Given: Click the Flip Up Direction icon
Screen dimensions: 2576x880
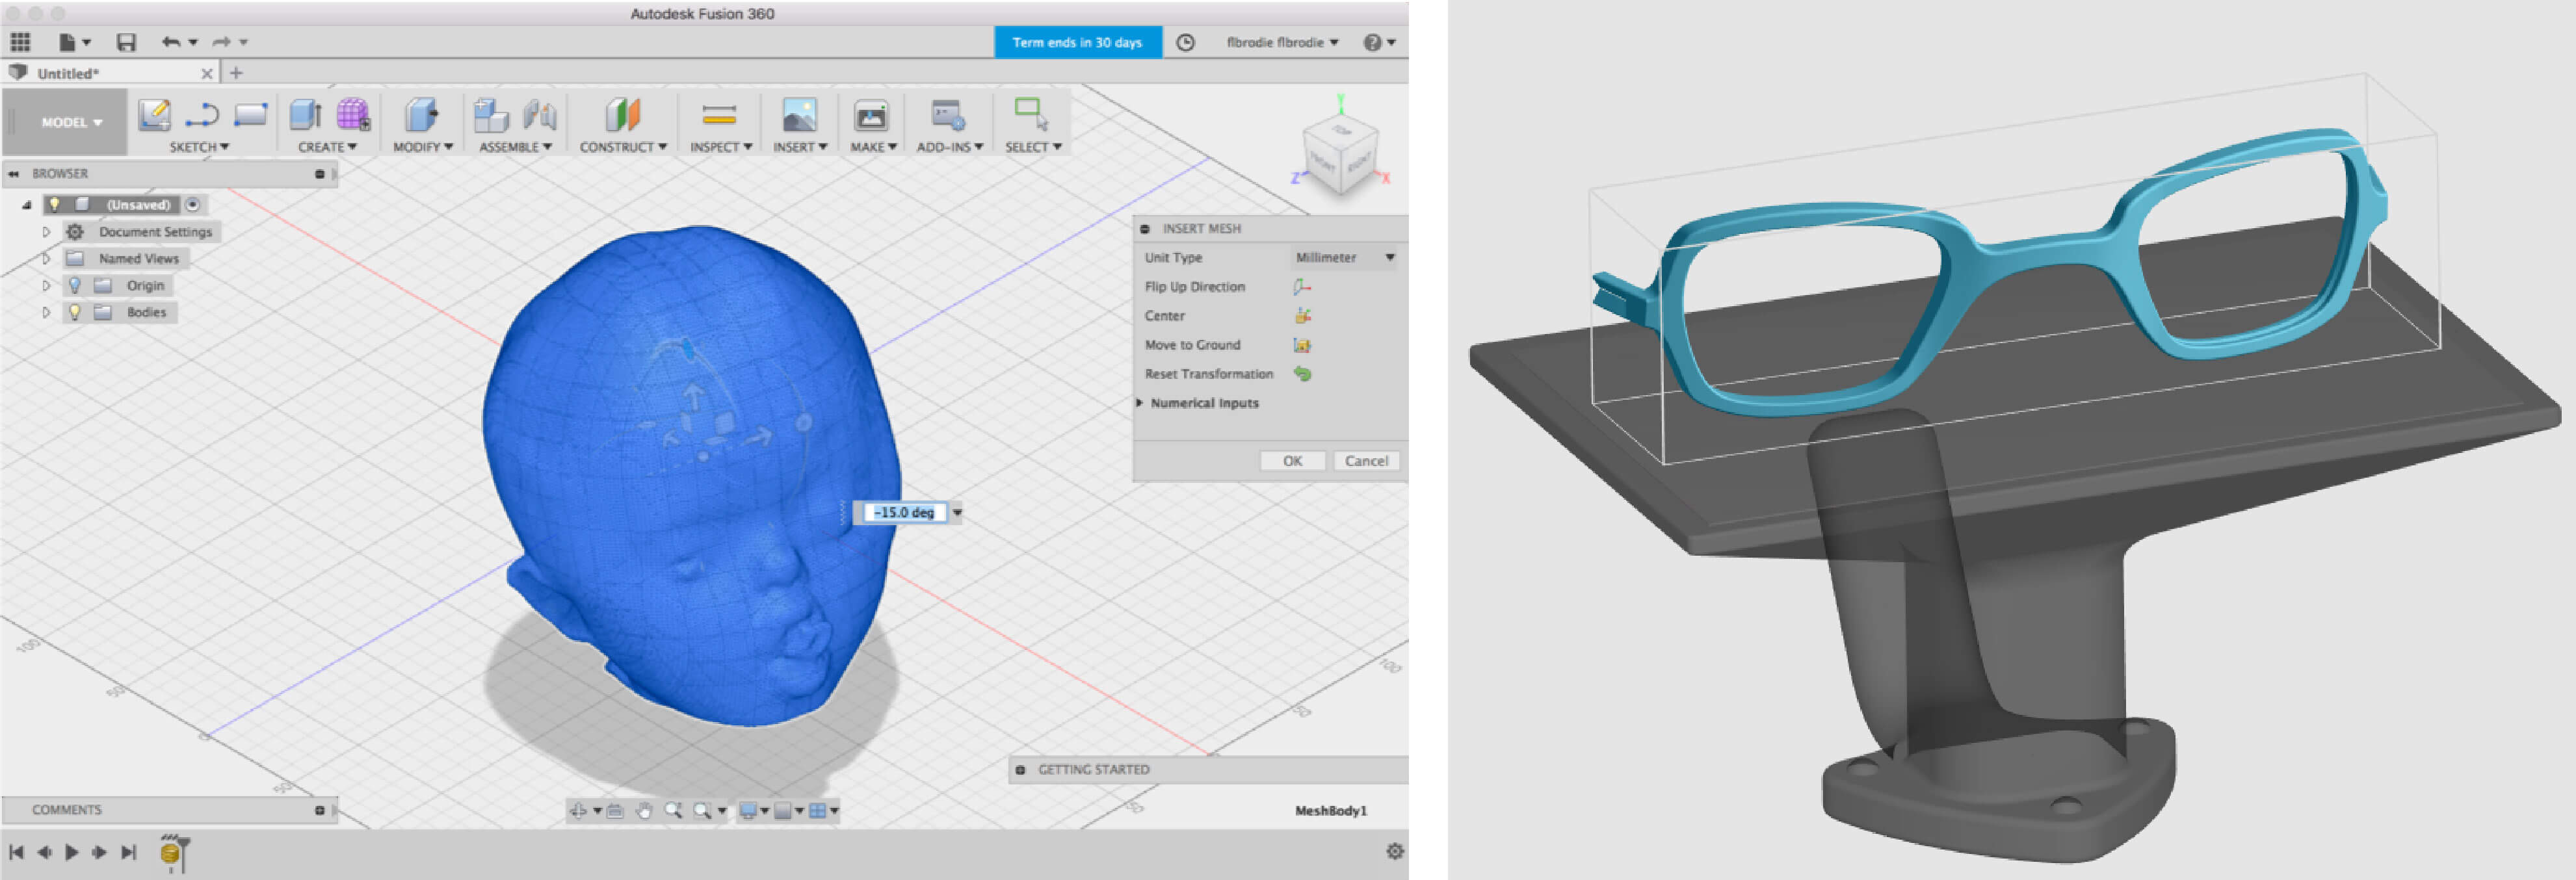Looking at the screenshot, I should (x=1301, y=287).
